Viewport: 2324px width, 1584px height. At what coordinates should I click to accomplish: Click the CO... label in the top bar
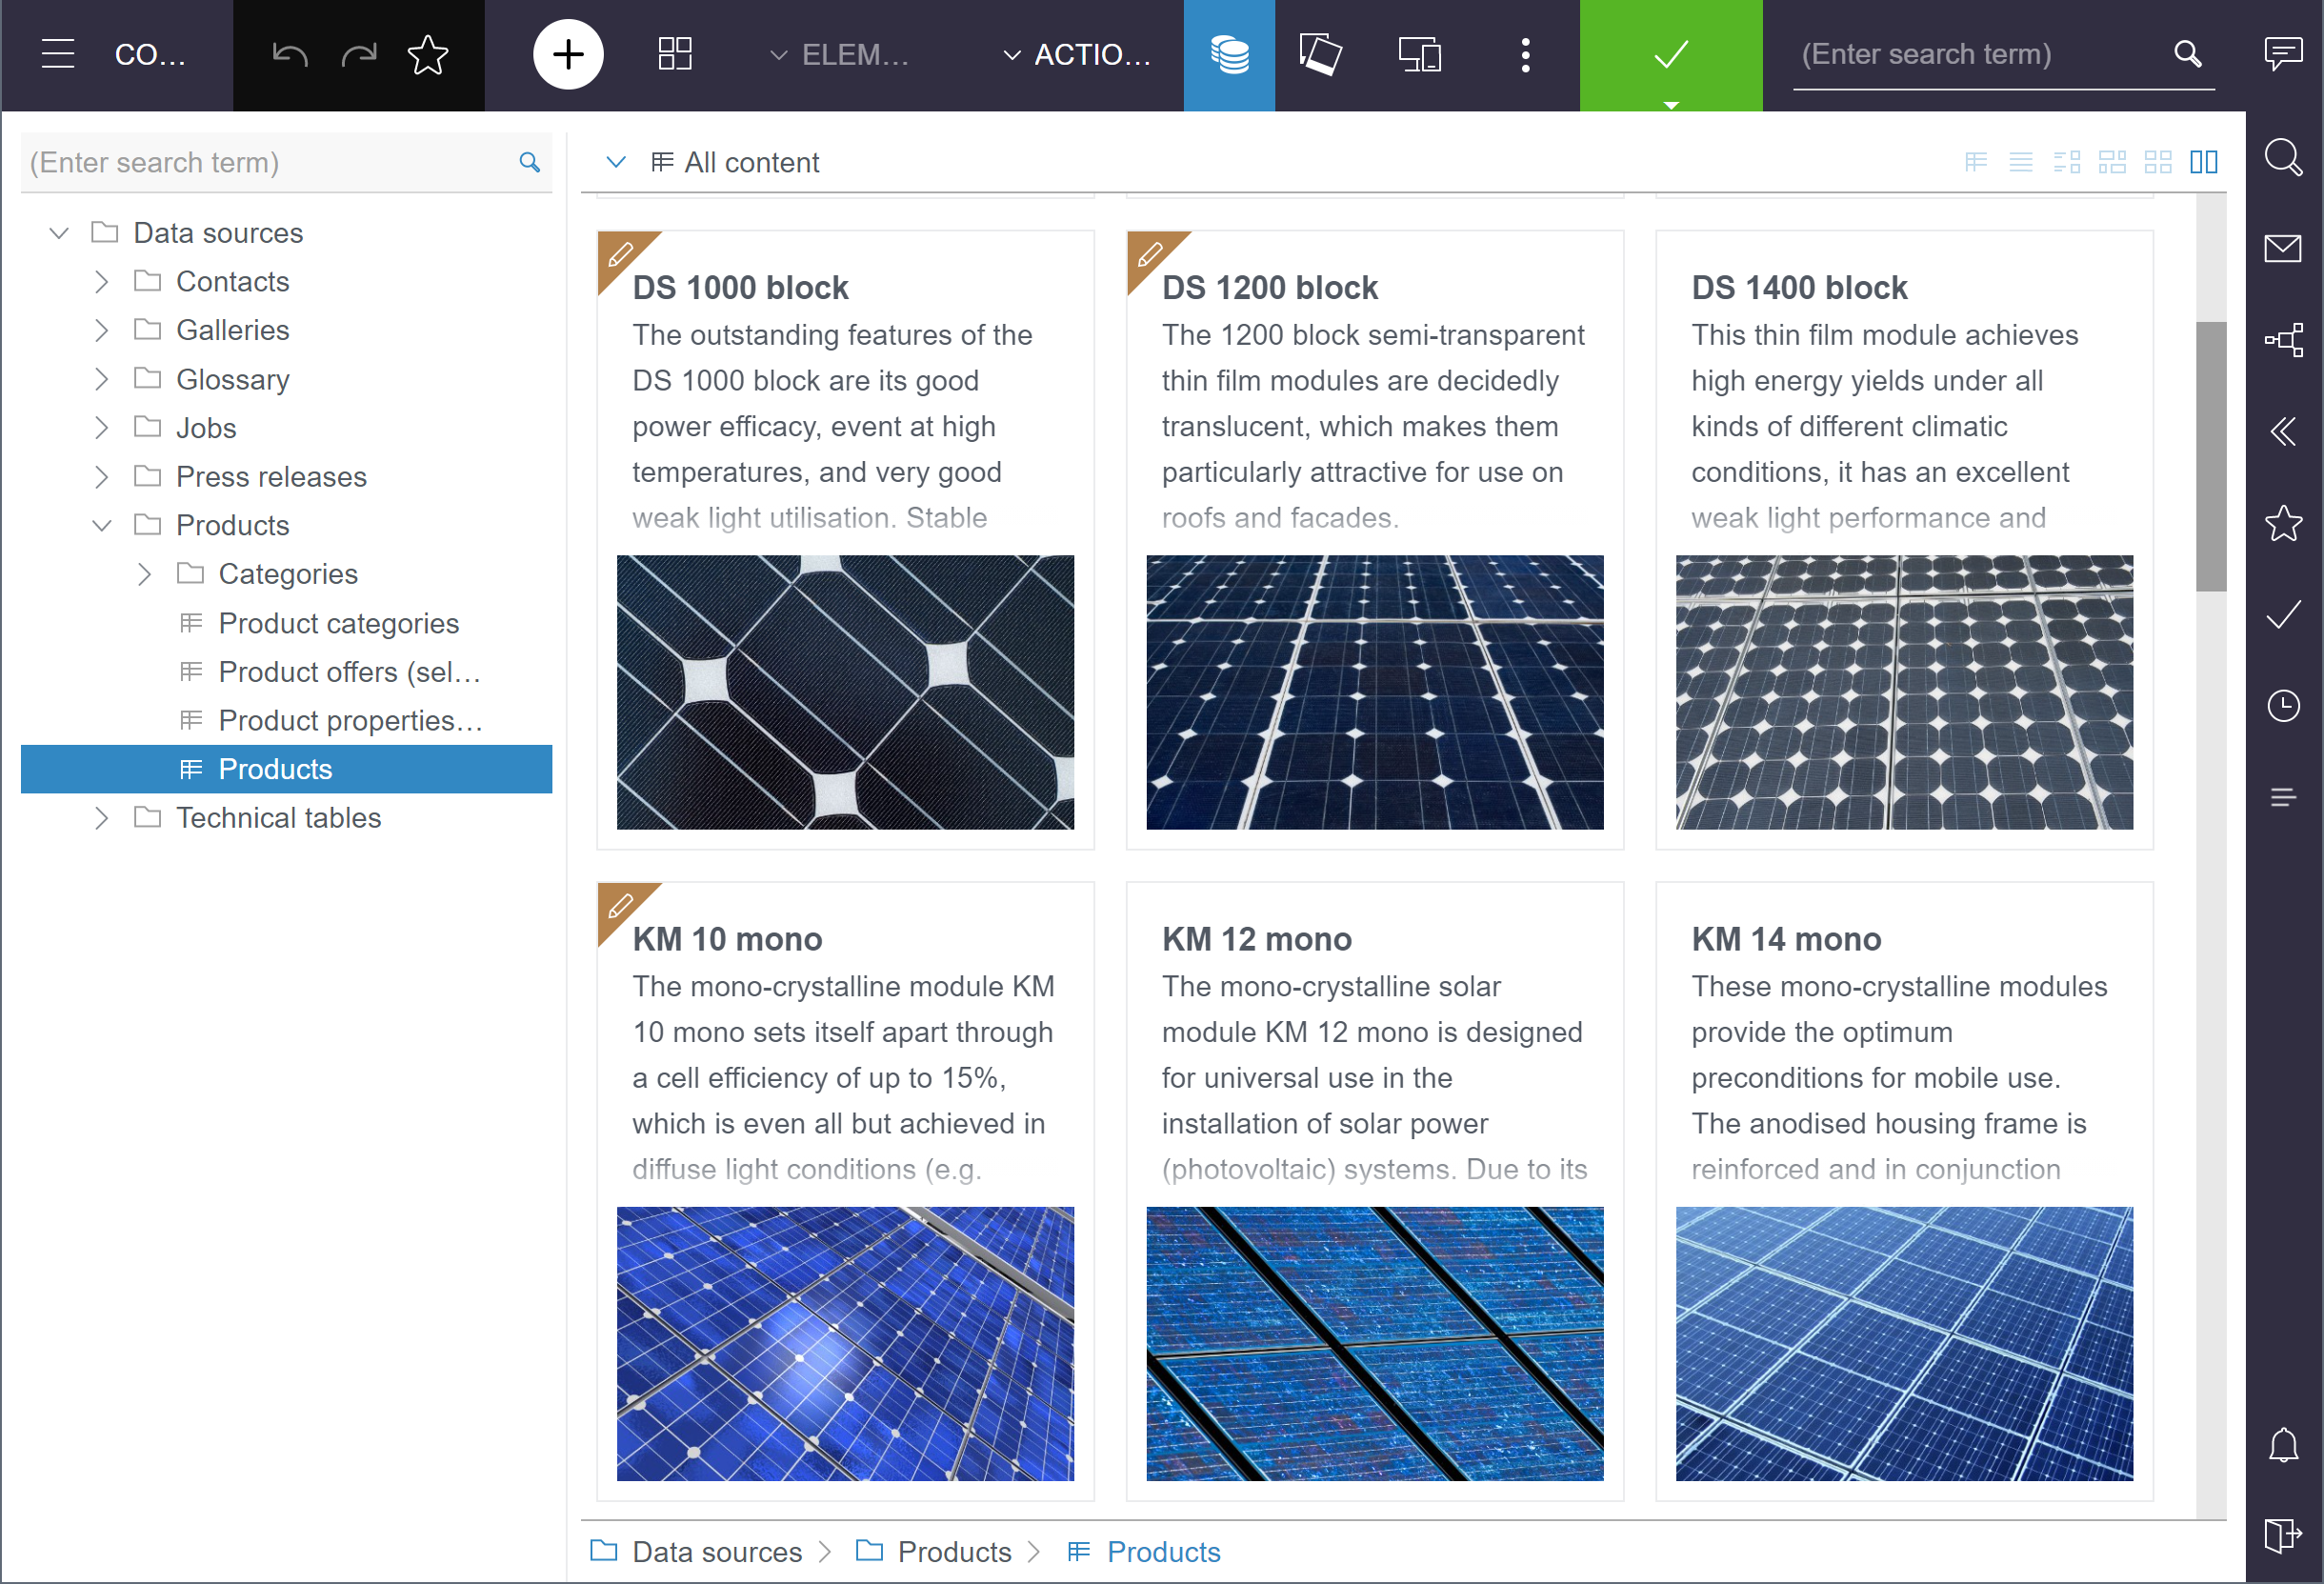pyautogui.click(x=150, y=55)
